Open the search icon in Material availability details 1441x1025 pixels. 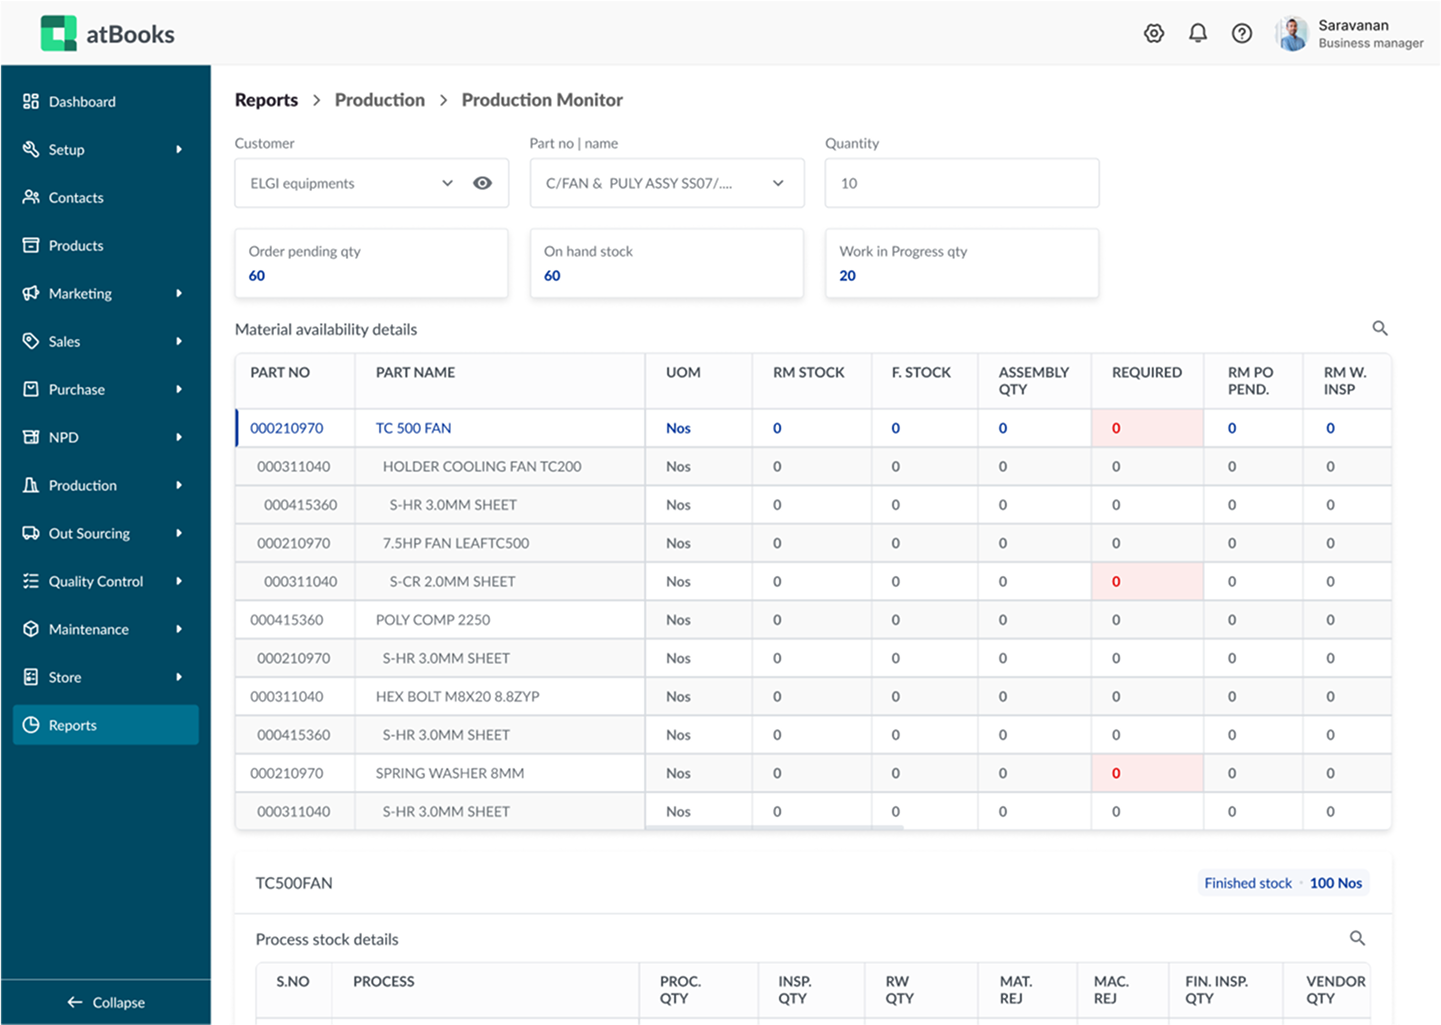(1380, 328)
